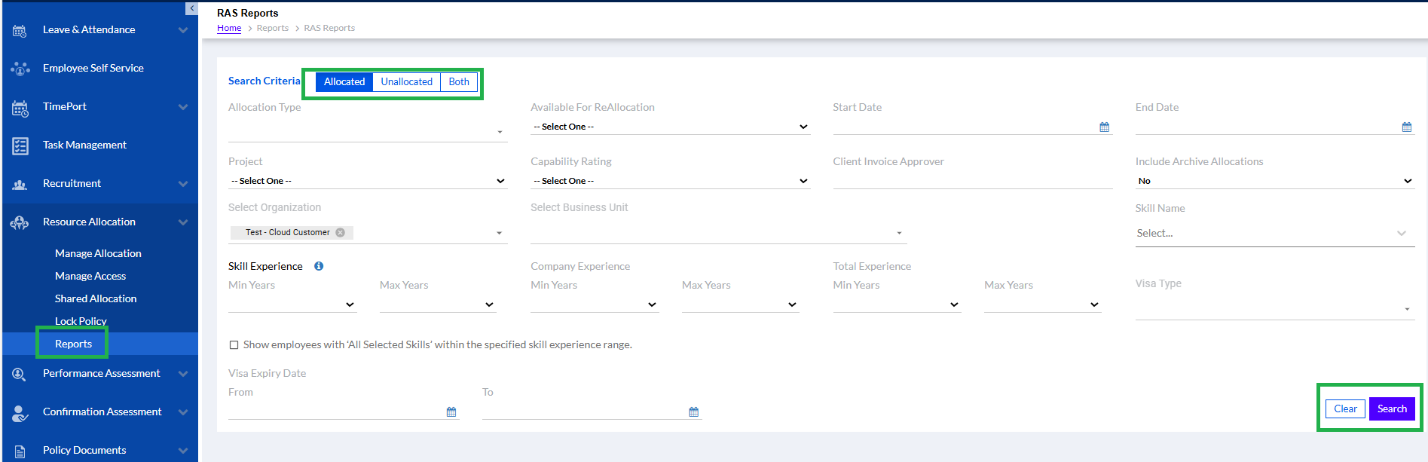Collapse the sidebar with the arrow icon
1428x462 pixels.
pyautogui.click(x=191, y=8)
